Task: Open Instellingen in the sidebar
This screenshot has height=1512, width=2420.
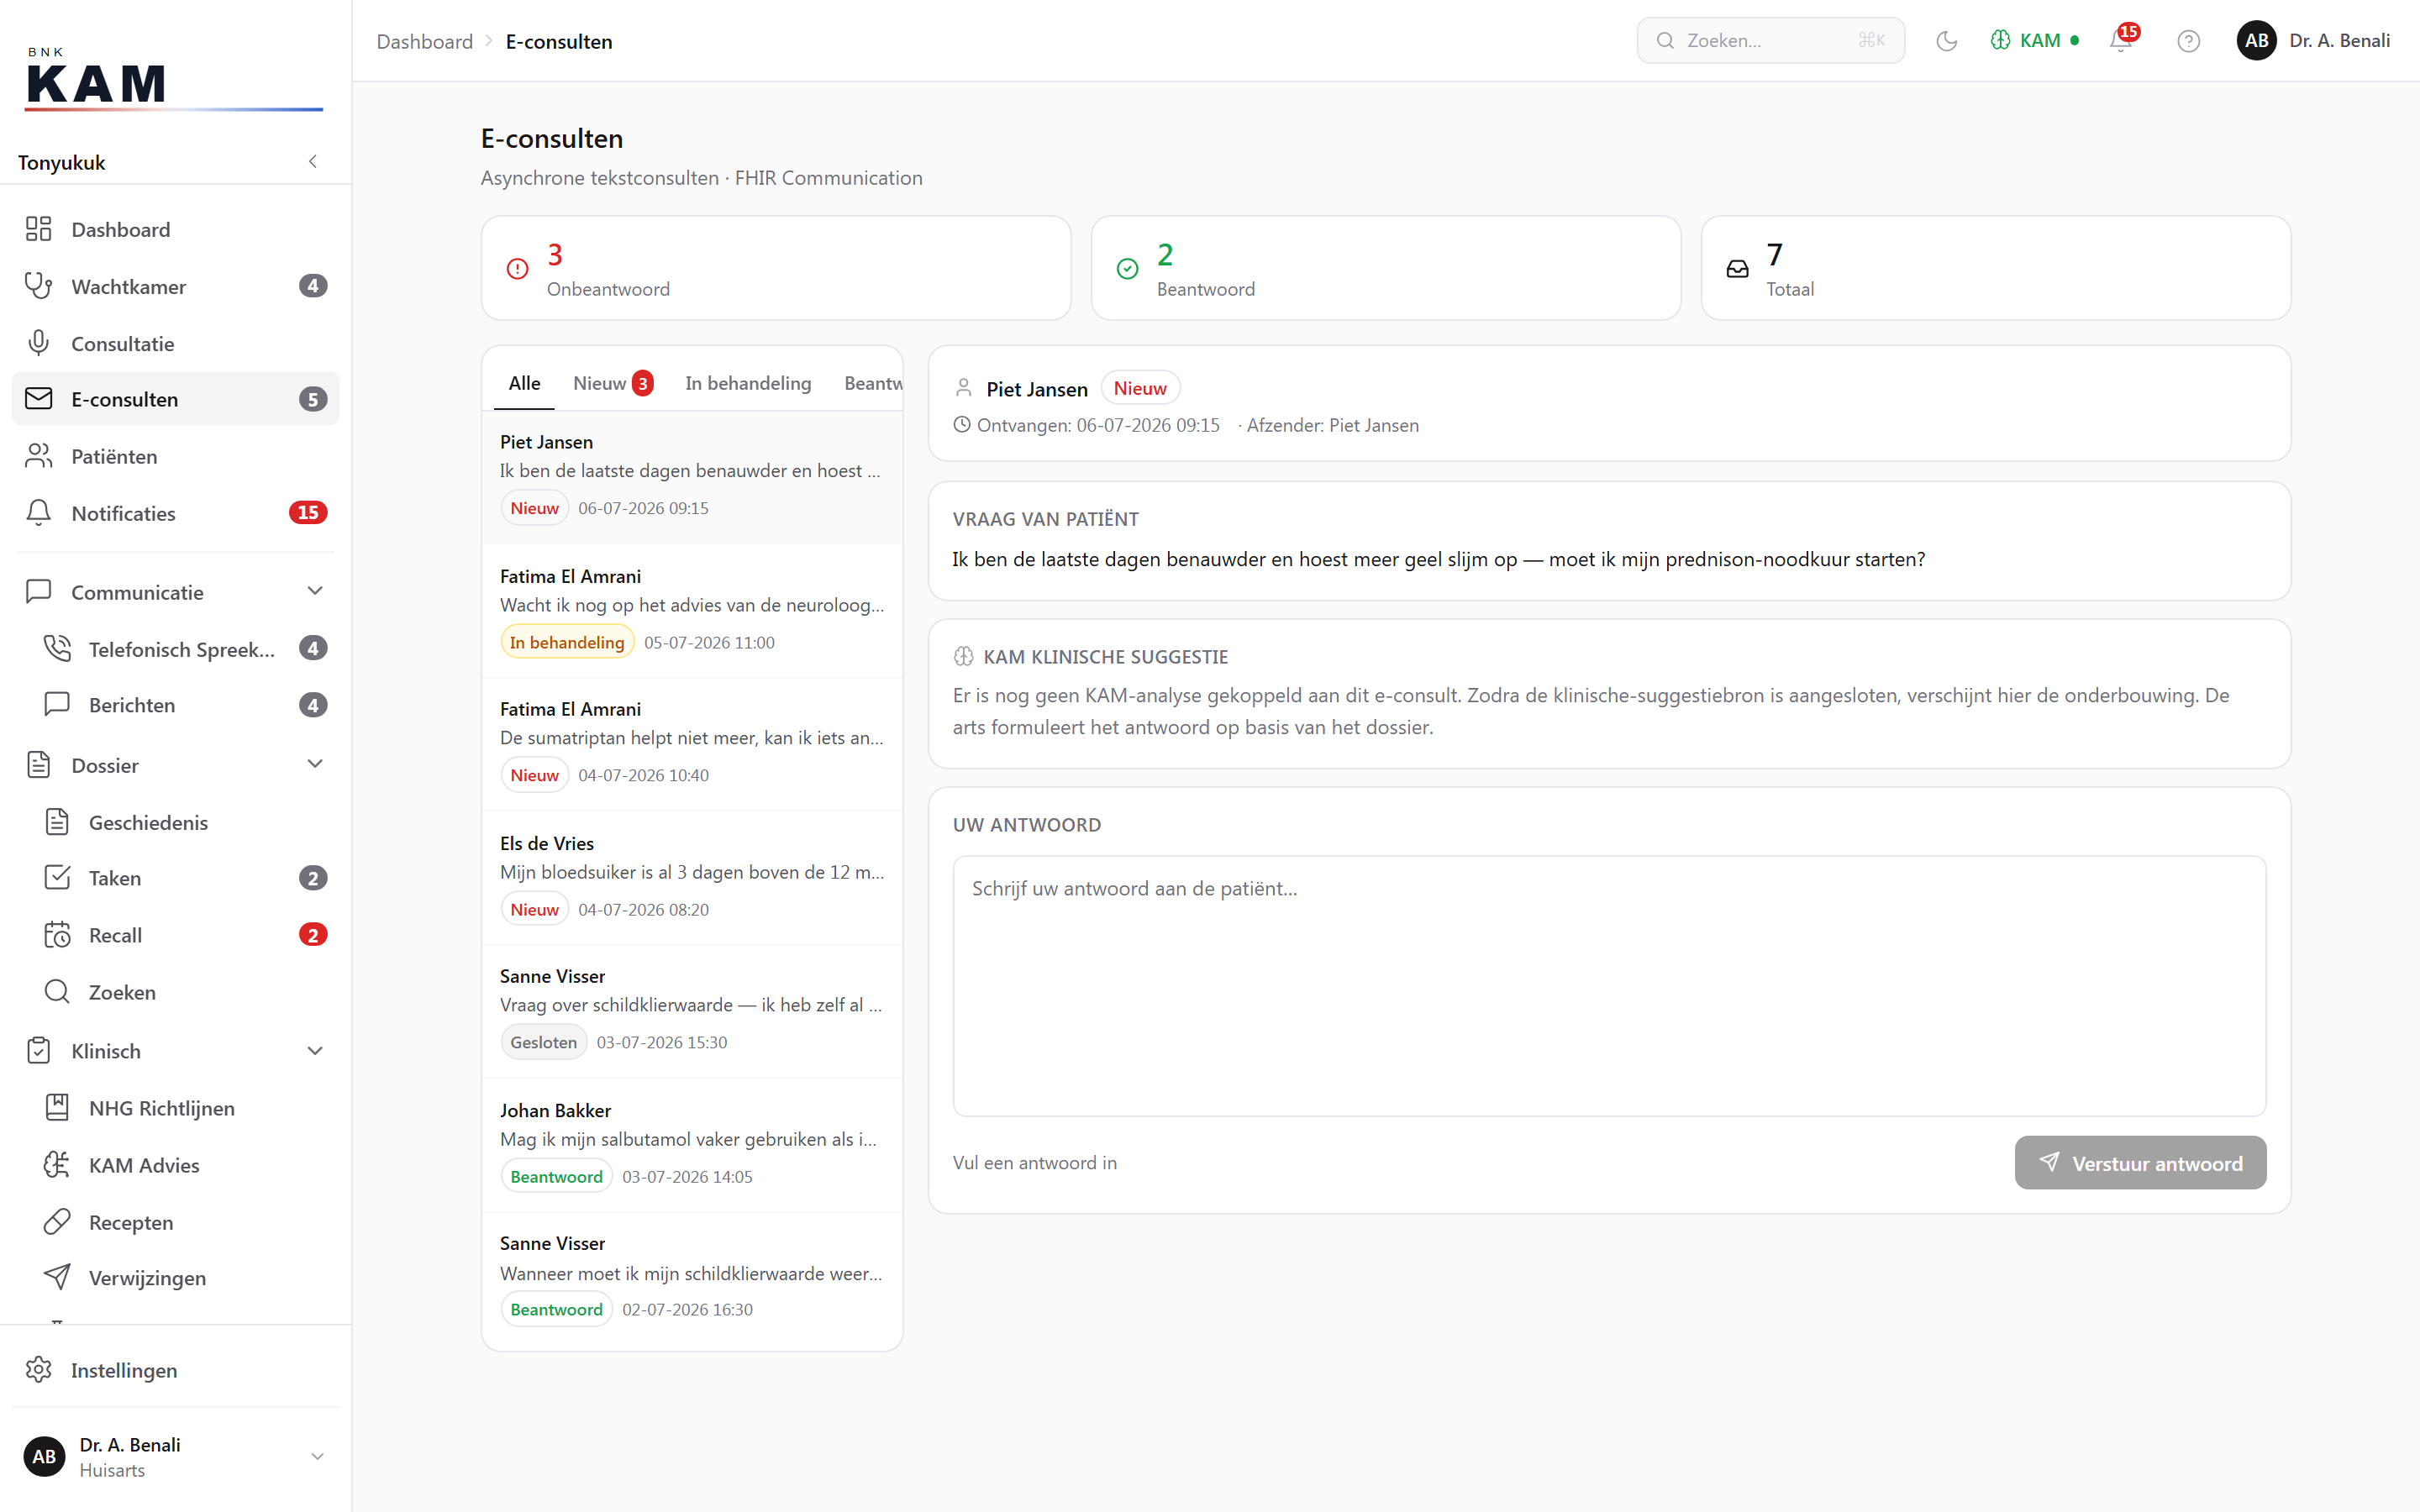Action: (x=175, y=1370)
